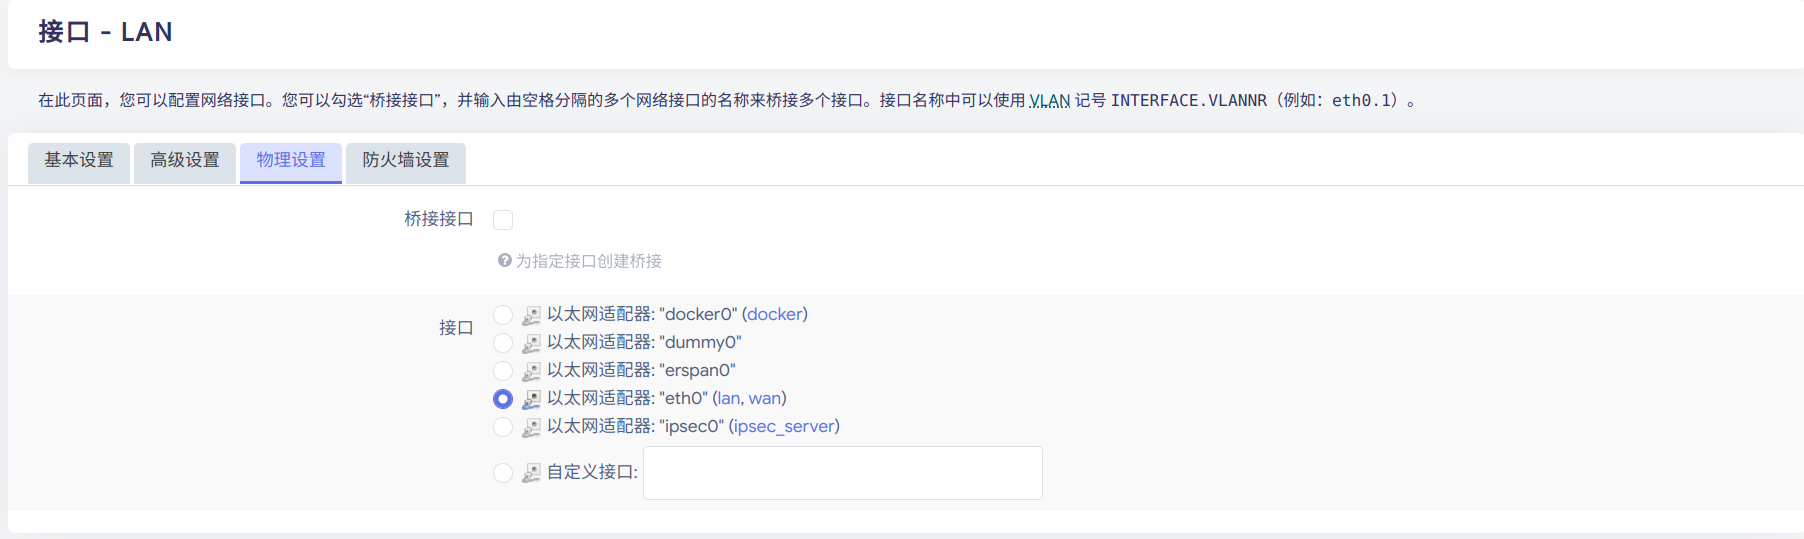Switch to the 基本设置 tab
This screenshot has height=539, width=1804.
coord(79,162)
